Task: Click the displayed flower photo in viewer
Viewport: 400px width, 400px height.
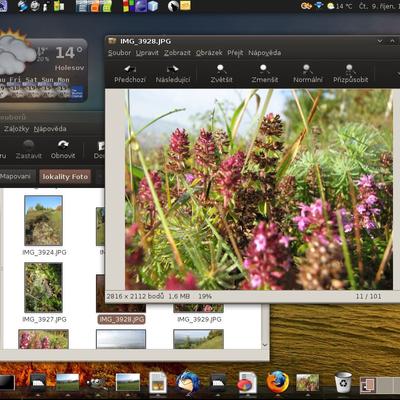Action: pos(259,189)
